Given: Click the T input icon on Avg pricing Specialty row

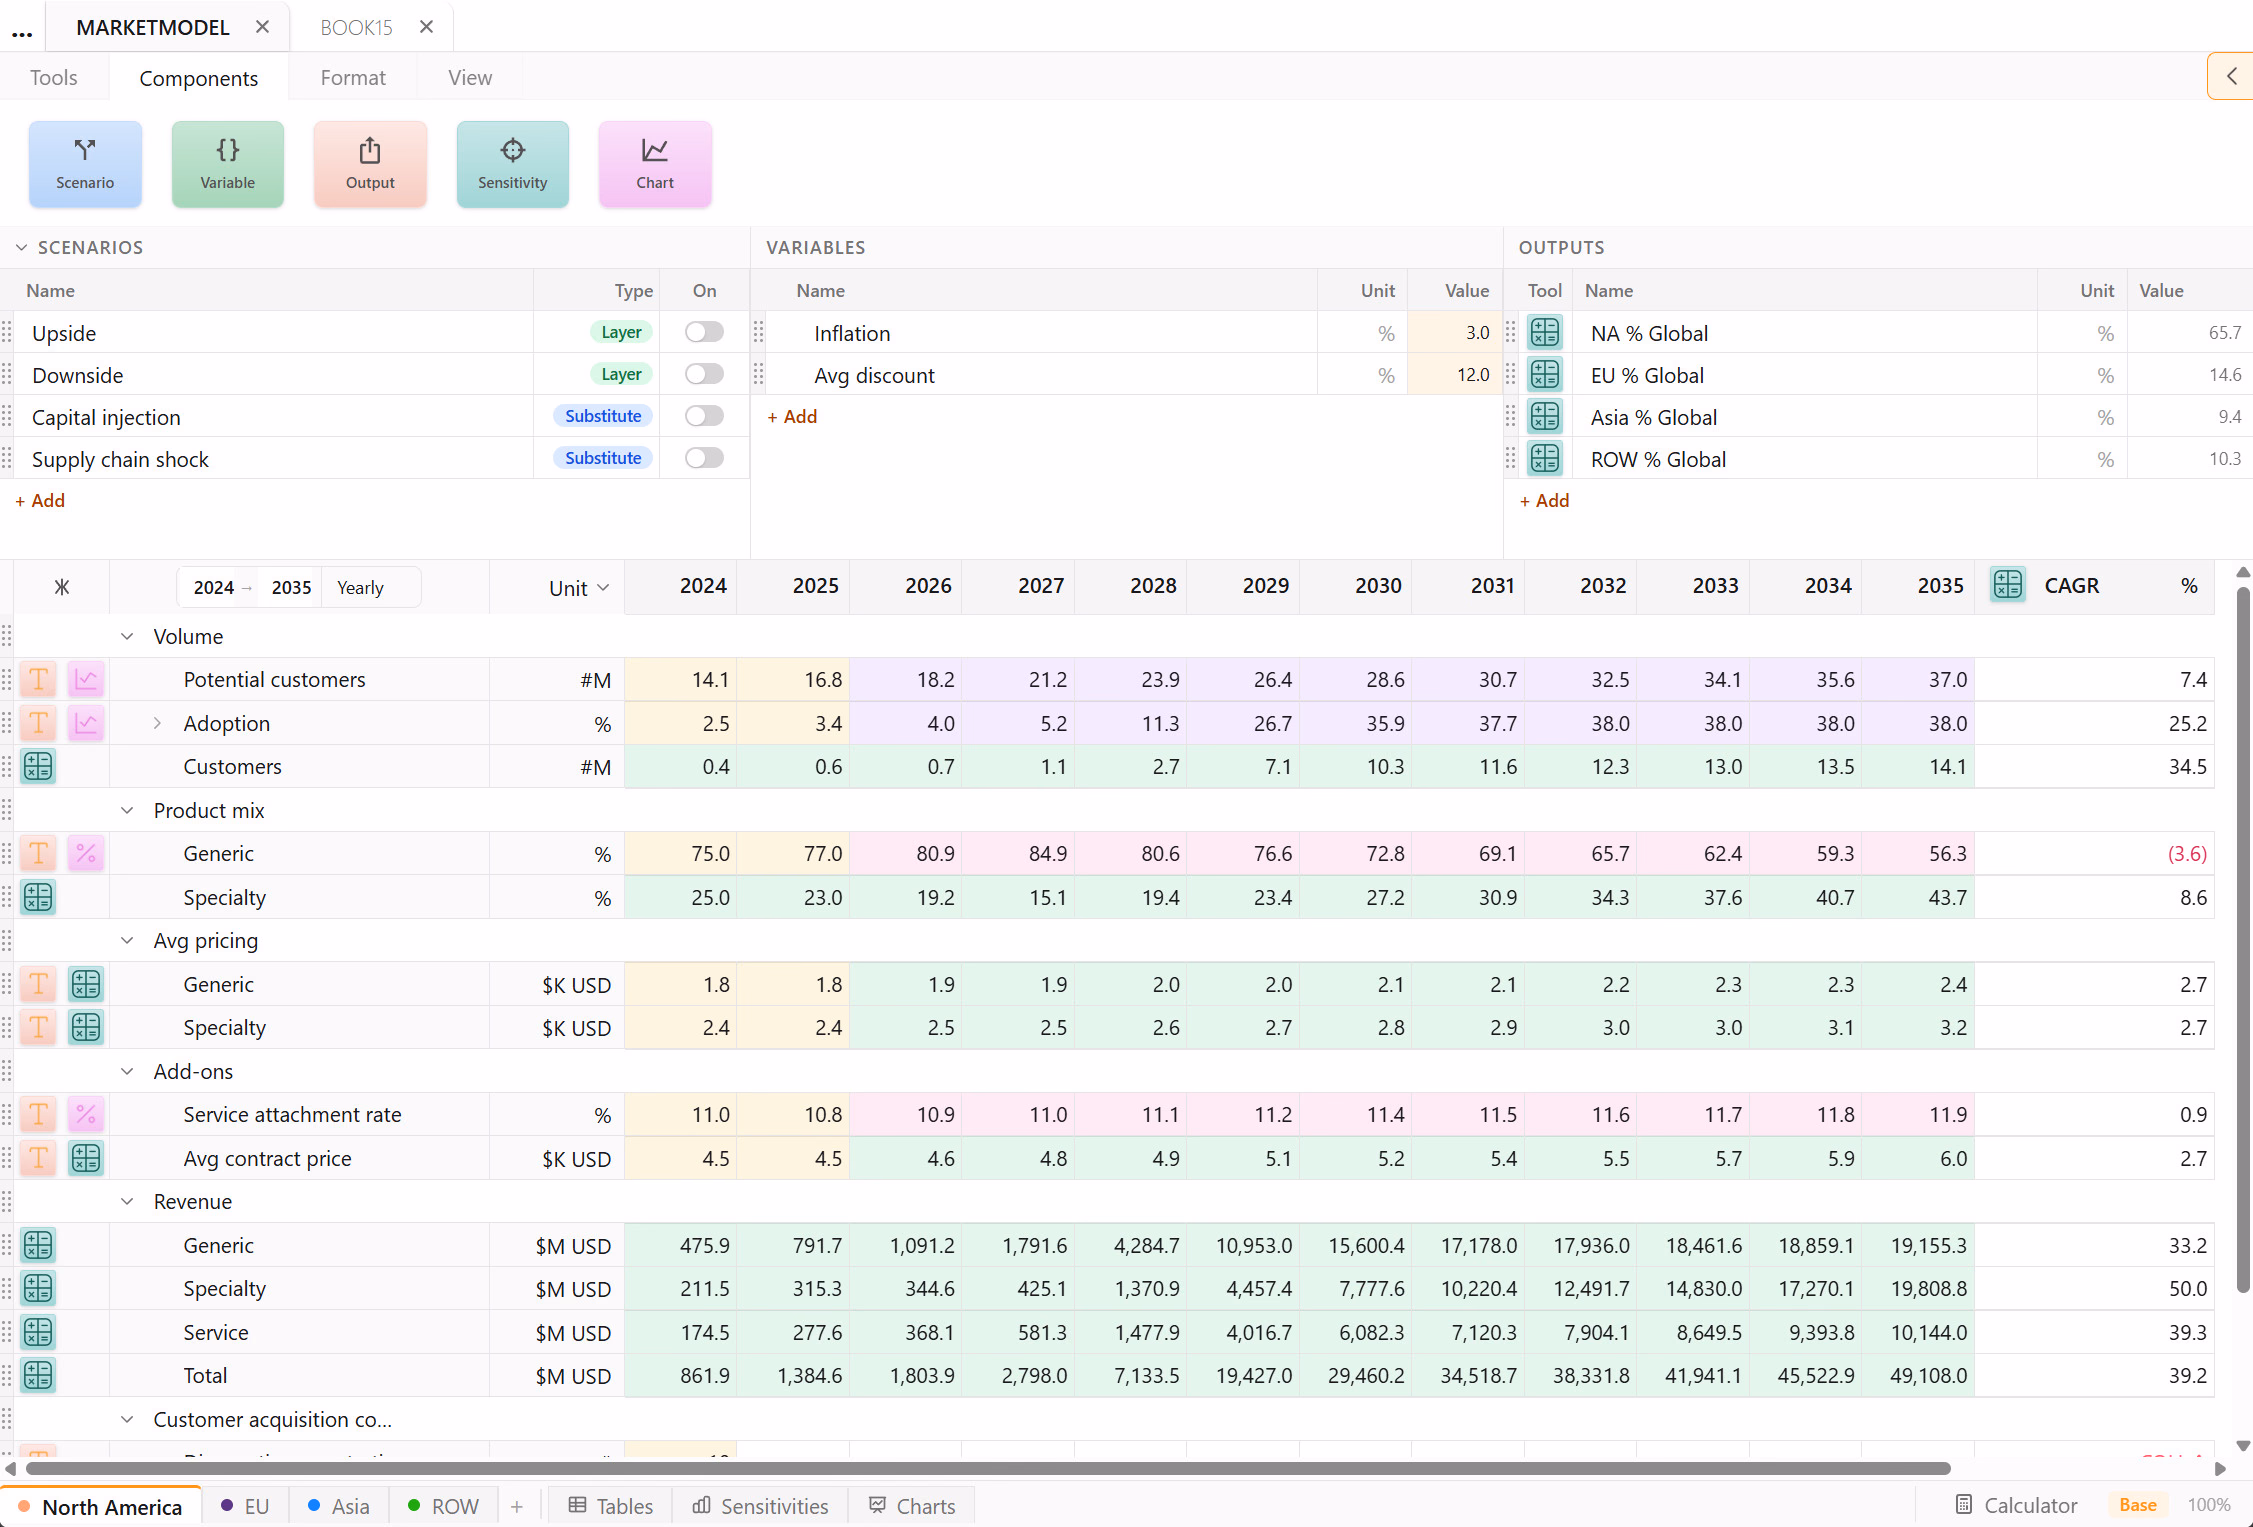Looking at the screenshot, I should (38, 1027).
